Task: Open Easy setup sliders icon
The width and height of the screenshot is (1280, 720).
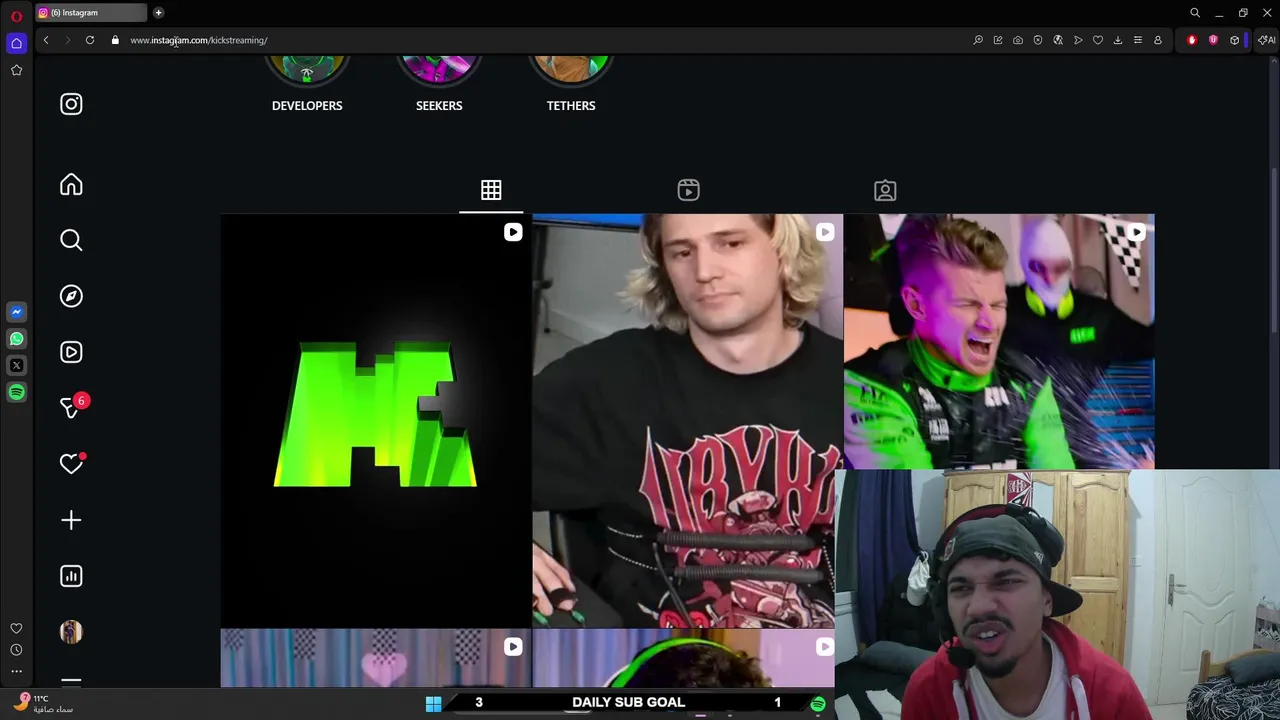Action: [x=1138, y=40]
